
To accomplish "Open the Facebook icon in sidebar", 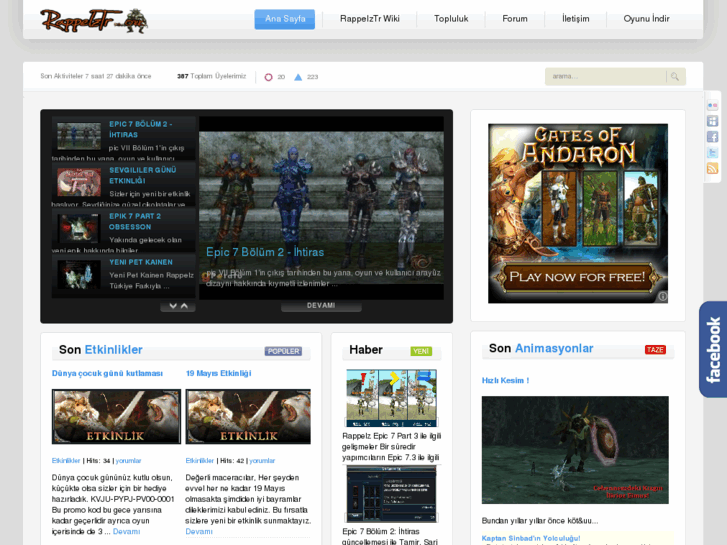I will [713, 137].
